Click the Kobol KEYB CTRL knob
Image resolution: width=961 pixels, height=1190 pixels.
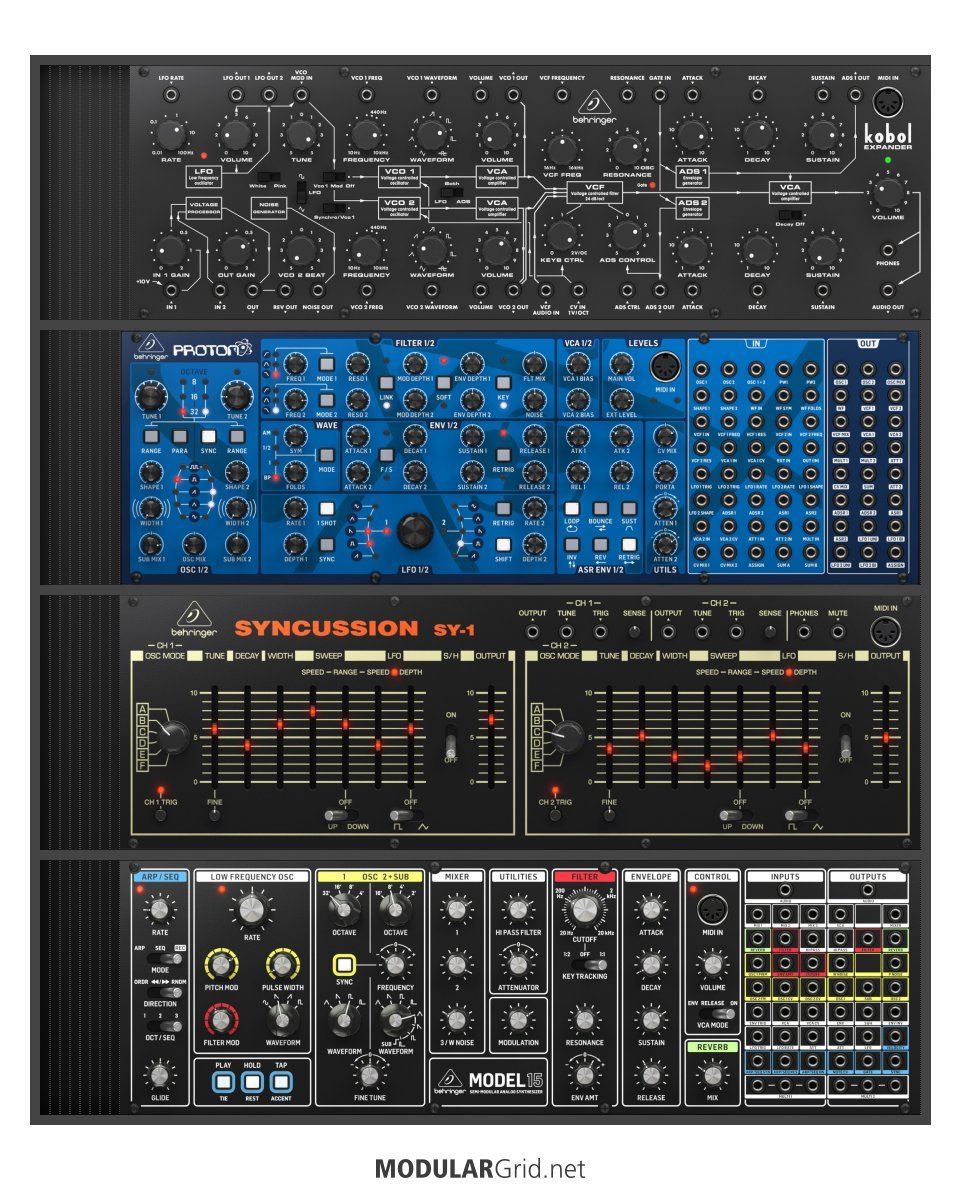(x=562, y=235)
